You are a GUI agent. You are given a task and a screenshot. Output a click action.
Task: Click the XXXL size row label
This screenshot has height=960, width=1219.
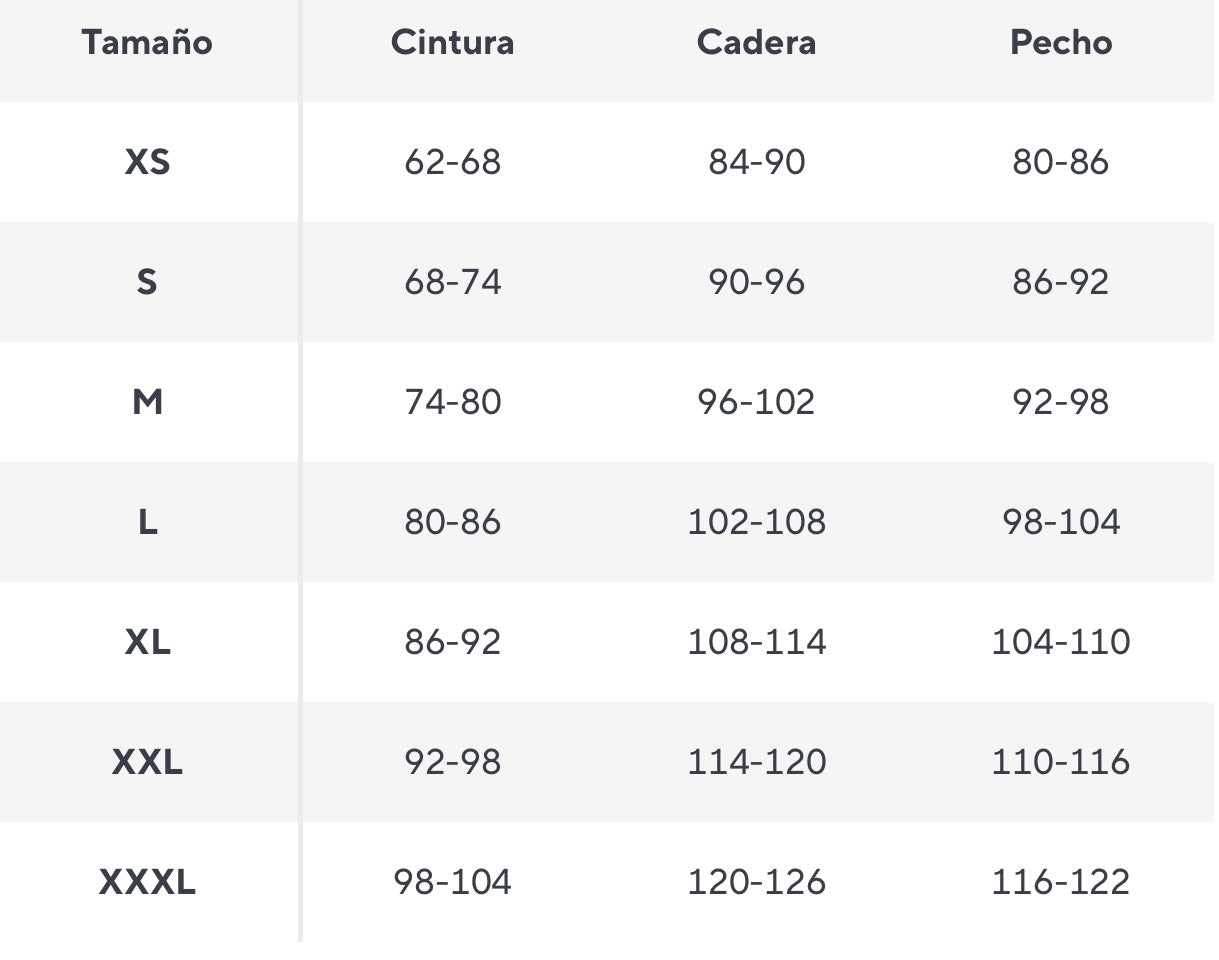point(147,882)
